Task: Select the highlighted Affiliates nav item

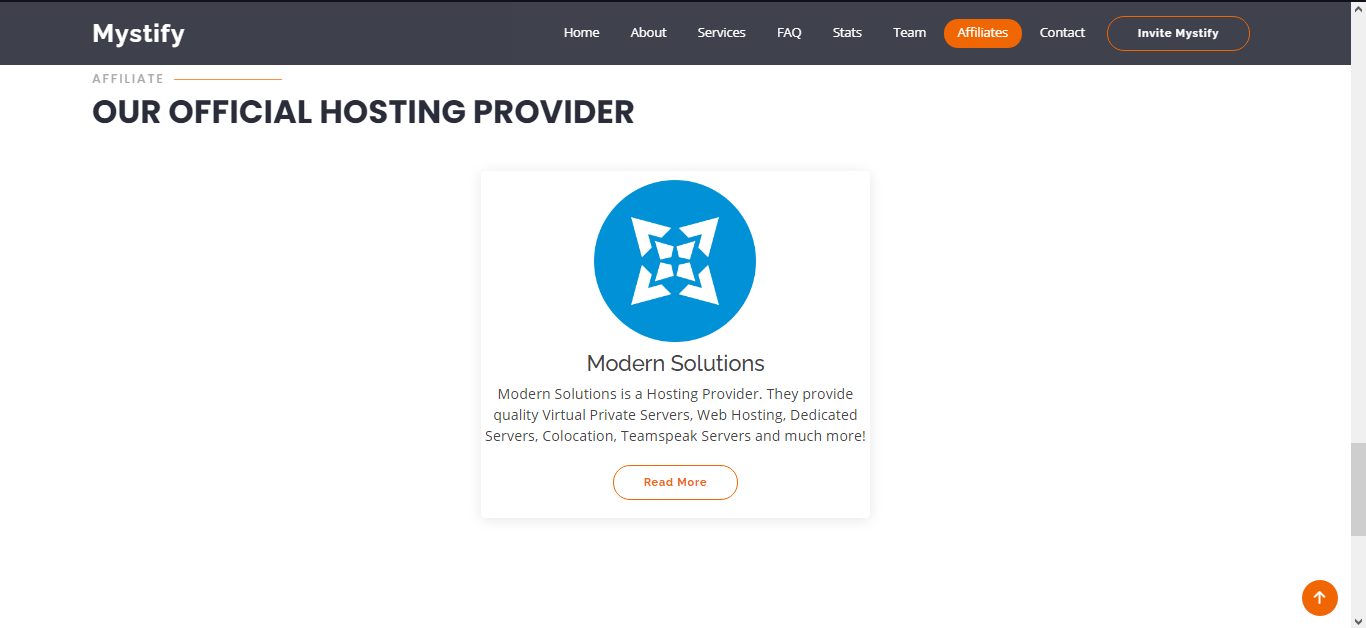Action: point(982,33)
